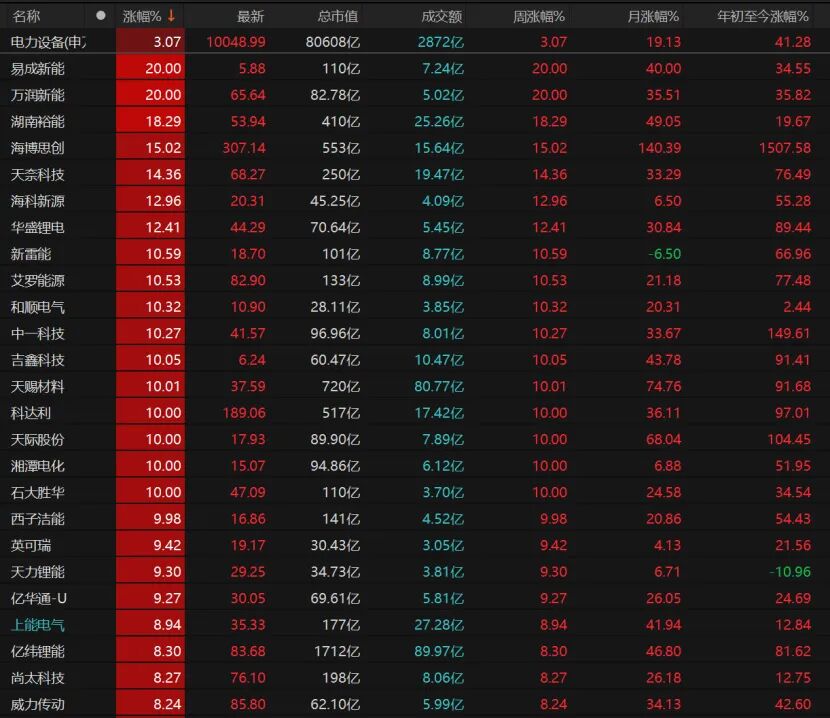Click the 总市值 column header

pyautogui.click(x=338, y=16)
